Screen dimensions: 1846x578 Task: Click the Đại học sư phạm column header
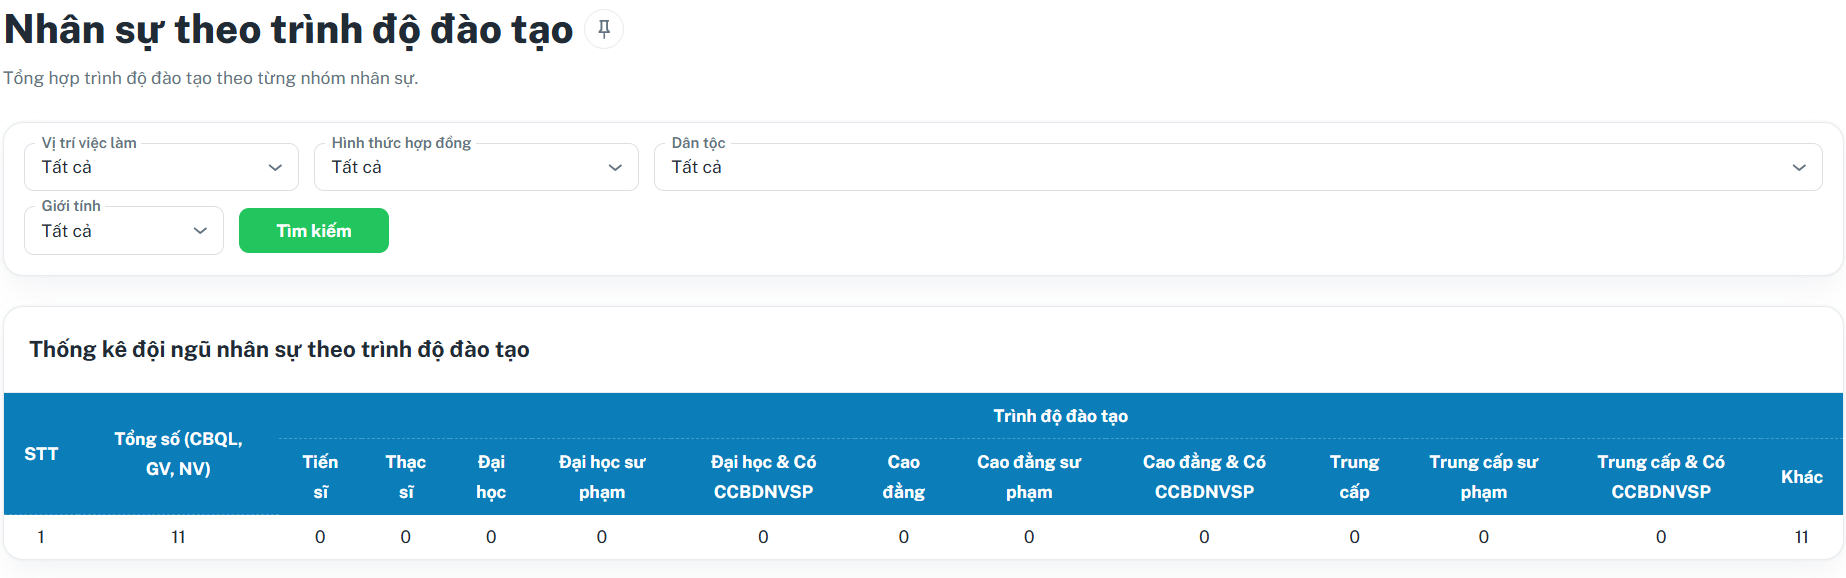[x=602, y=477]
